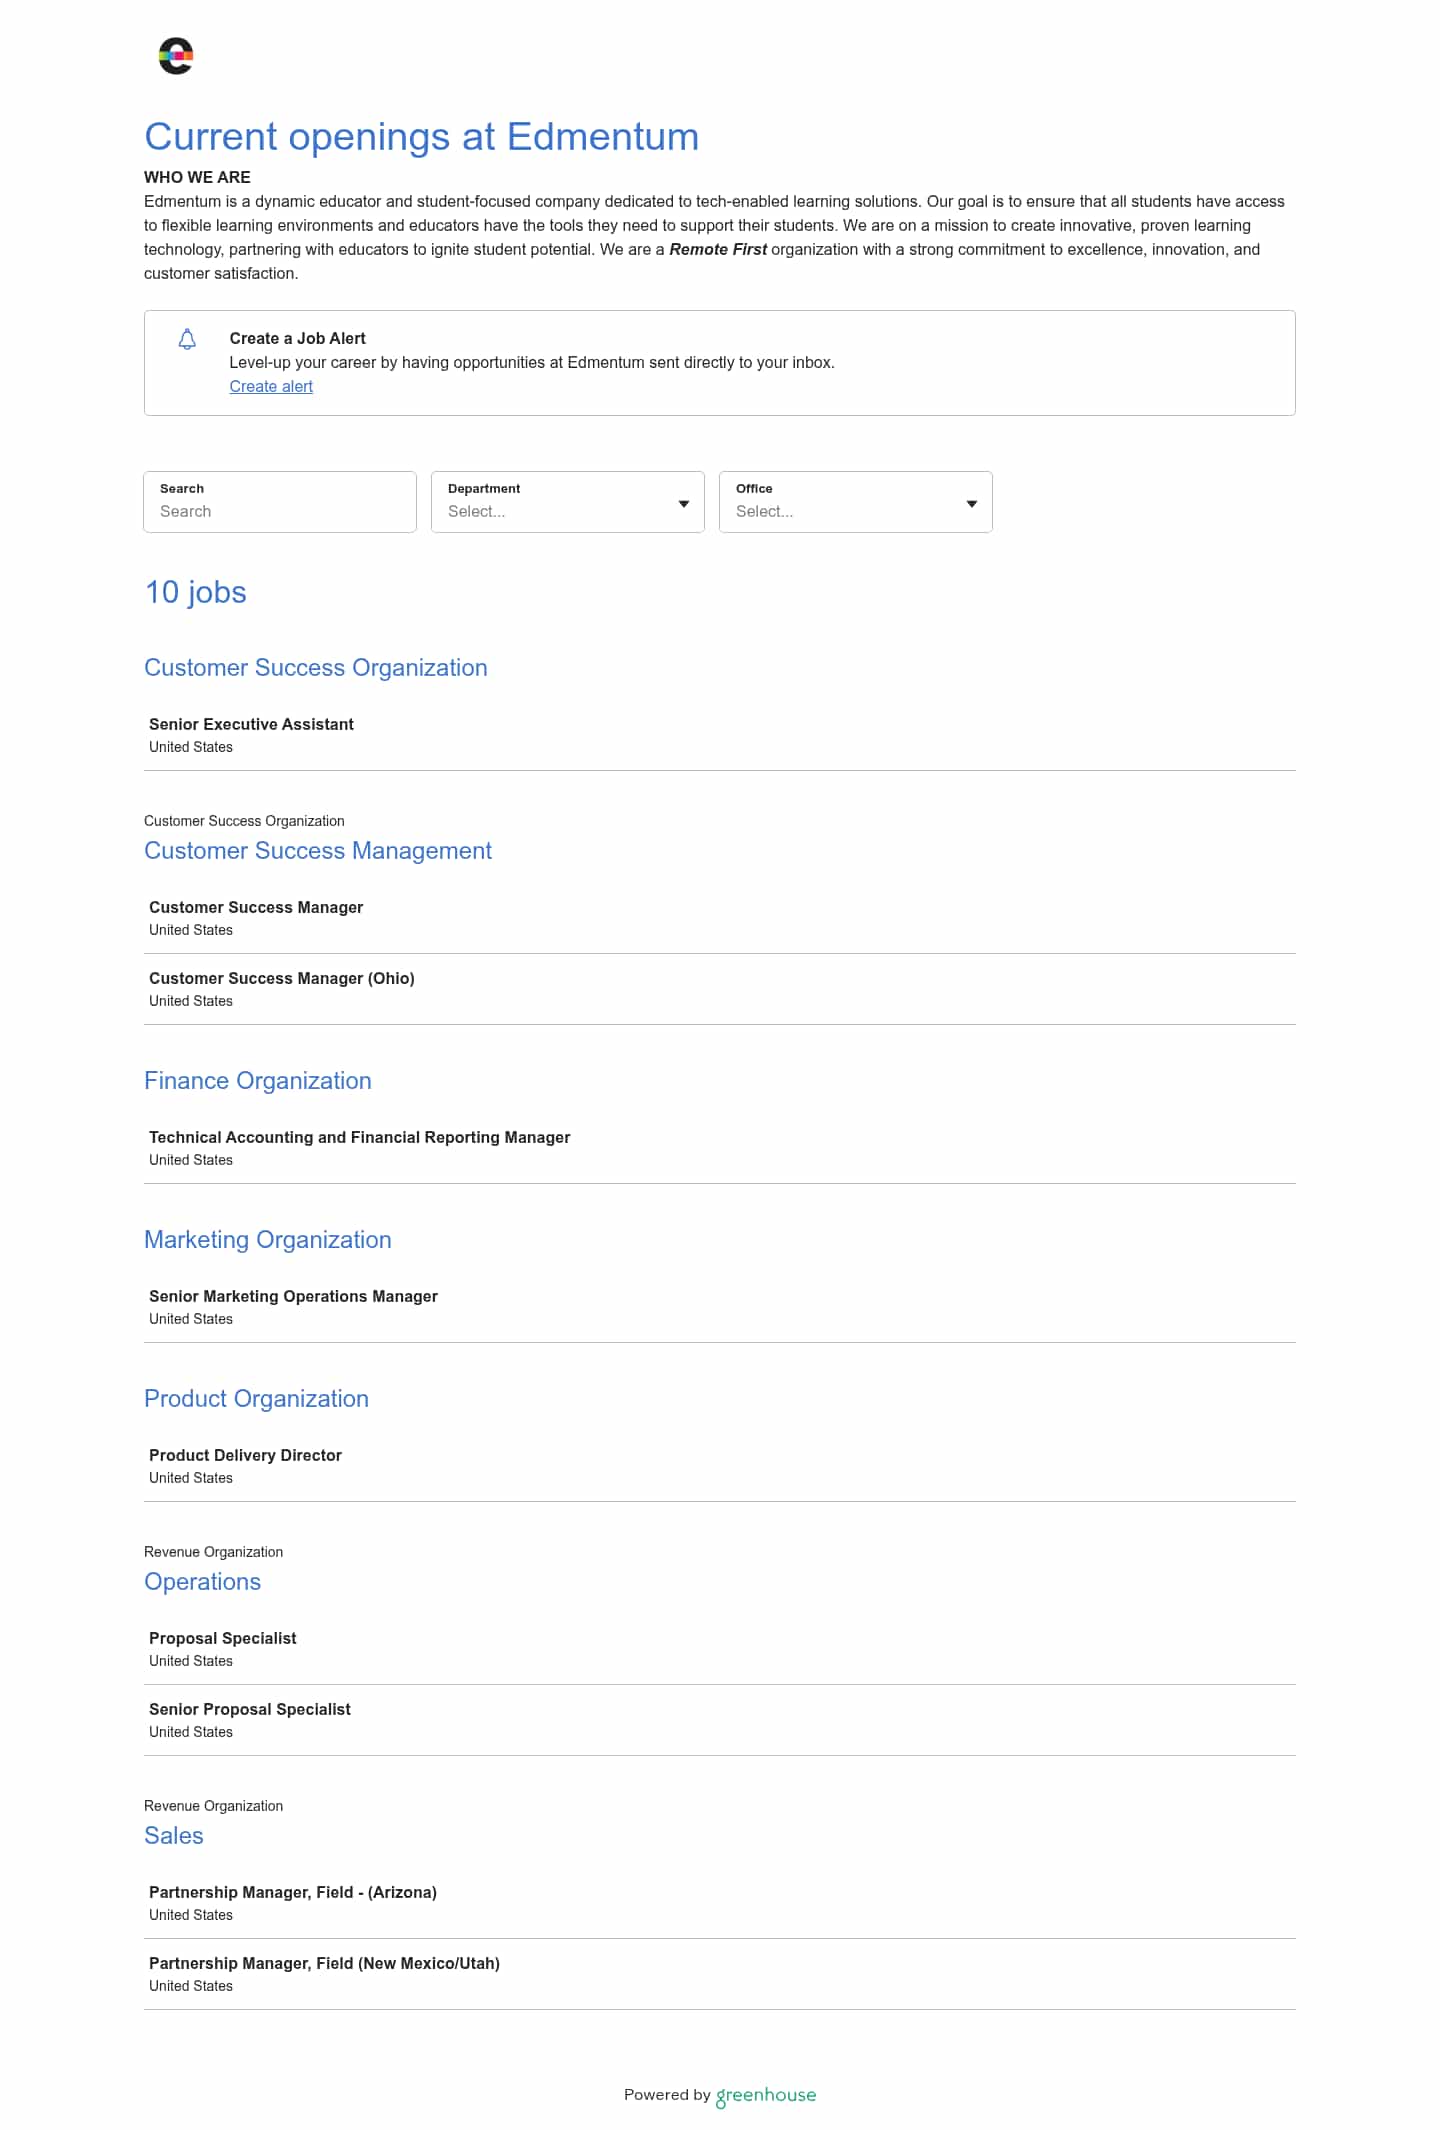Click the Customer Success Management heading
Screen dimensions: 1440x2130
pyautogui.click(x=318, y=851)
